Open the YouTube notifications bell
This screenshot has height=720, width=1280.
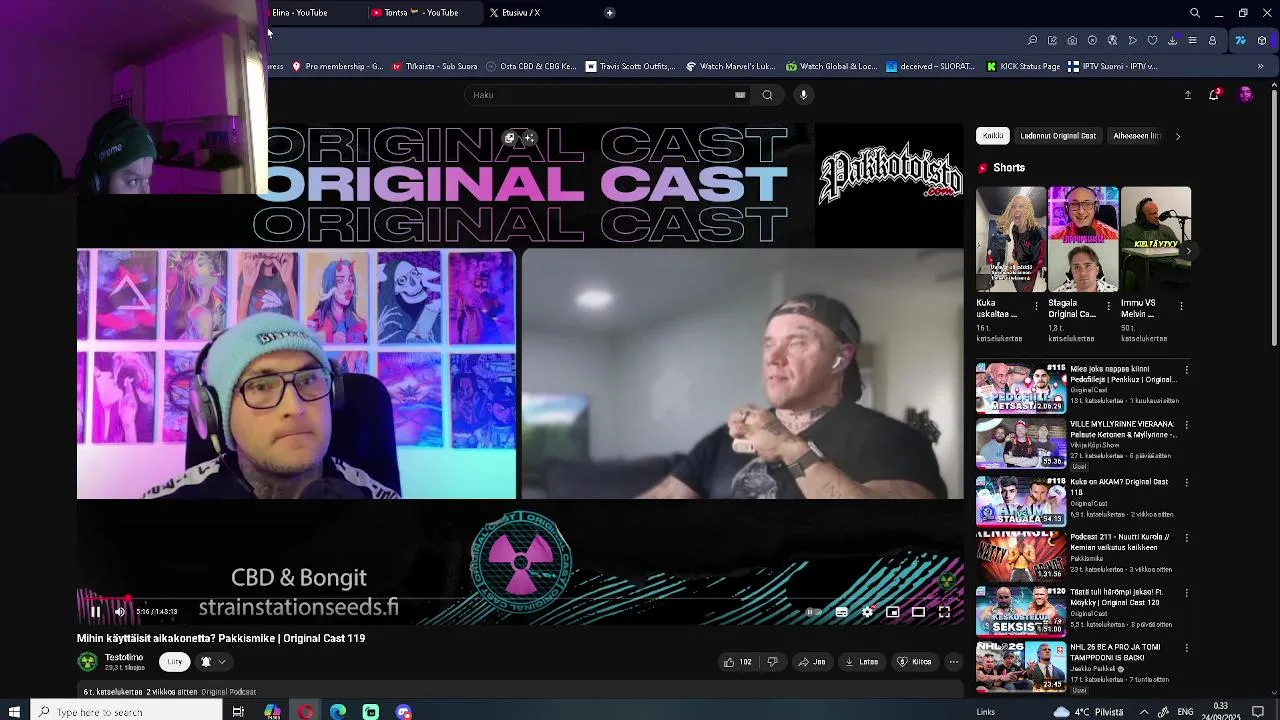(1214, 95)
